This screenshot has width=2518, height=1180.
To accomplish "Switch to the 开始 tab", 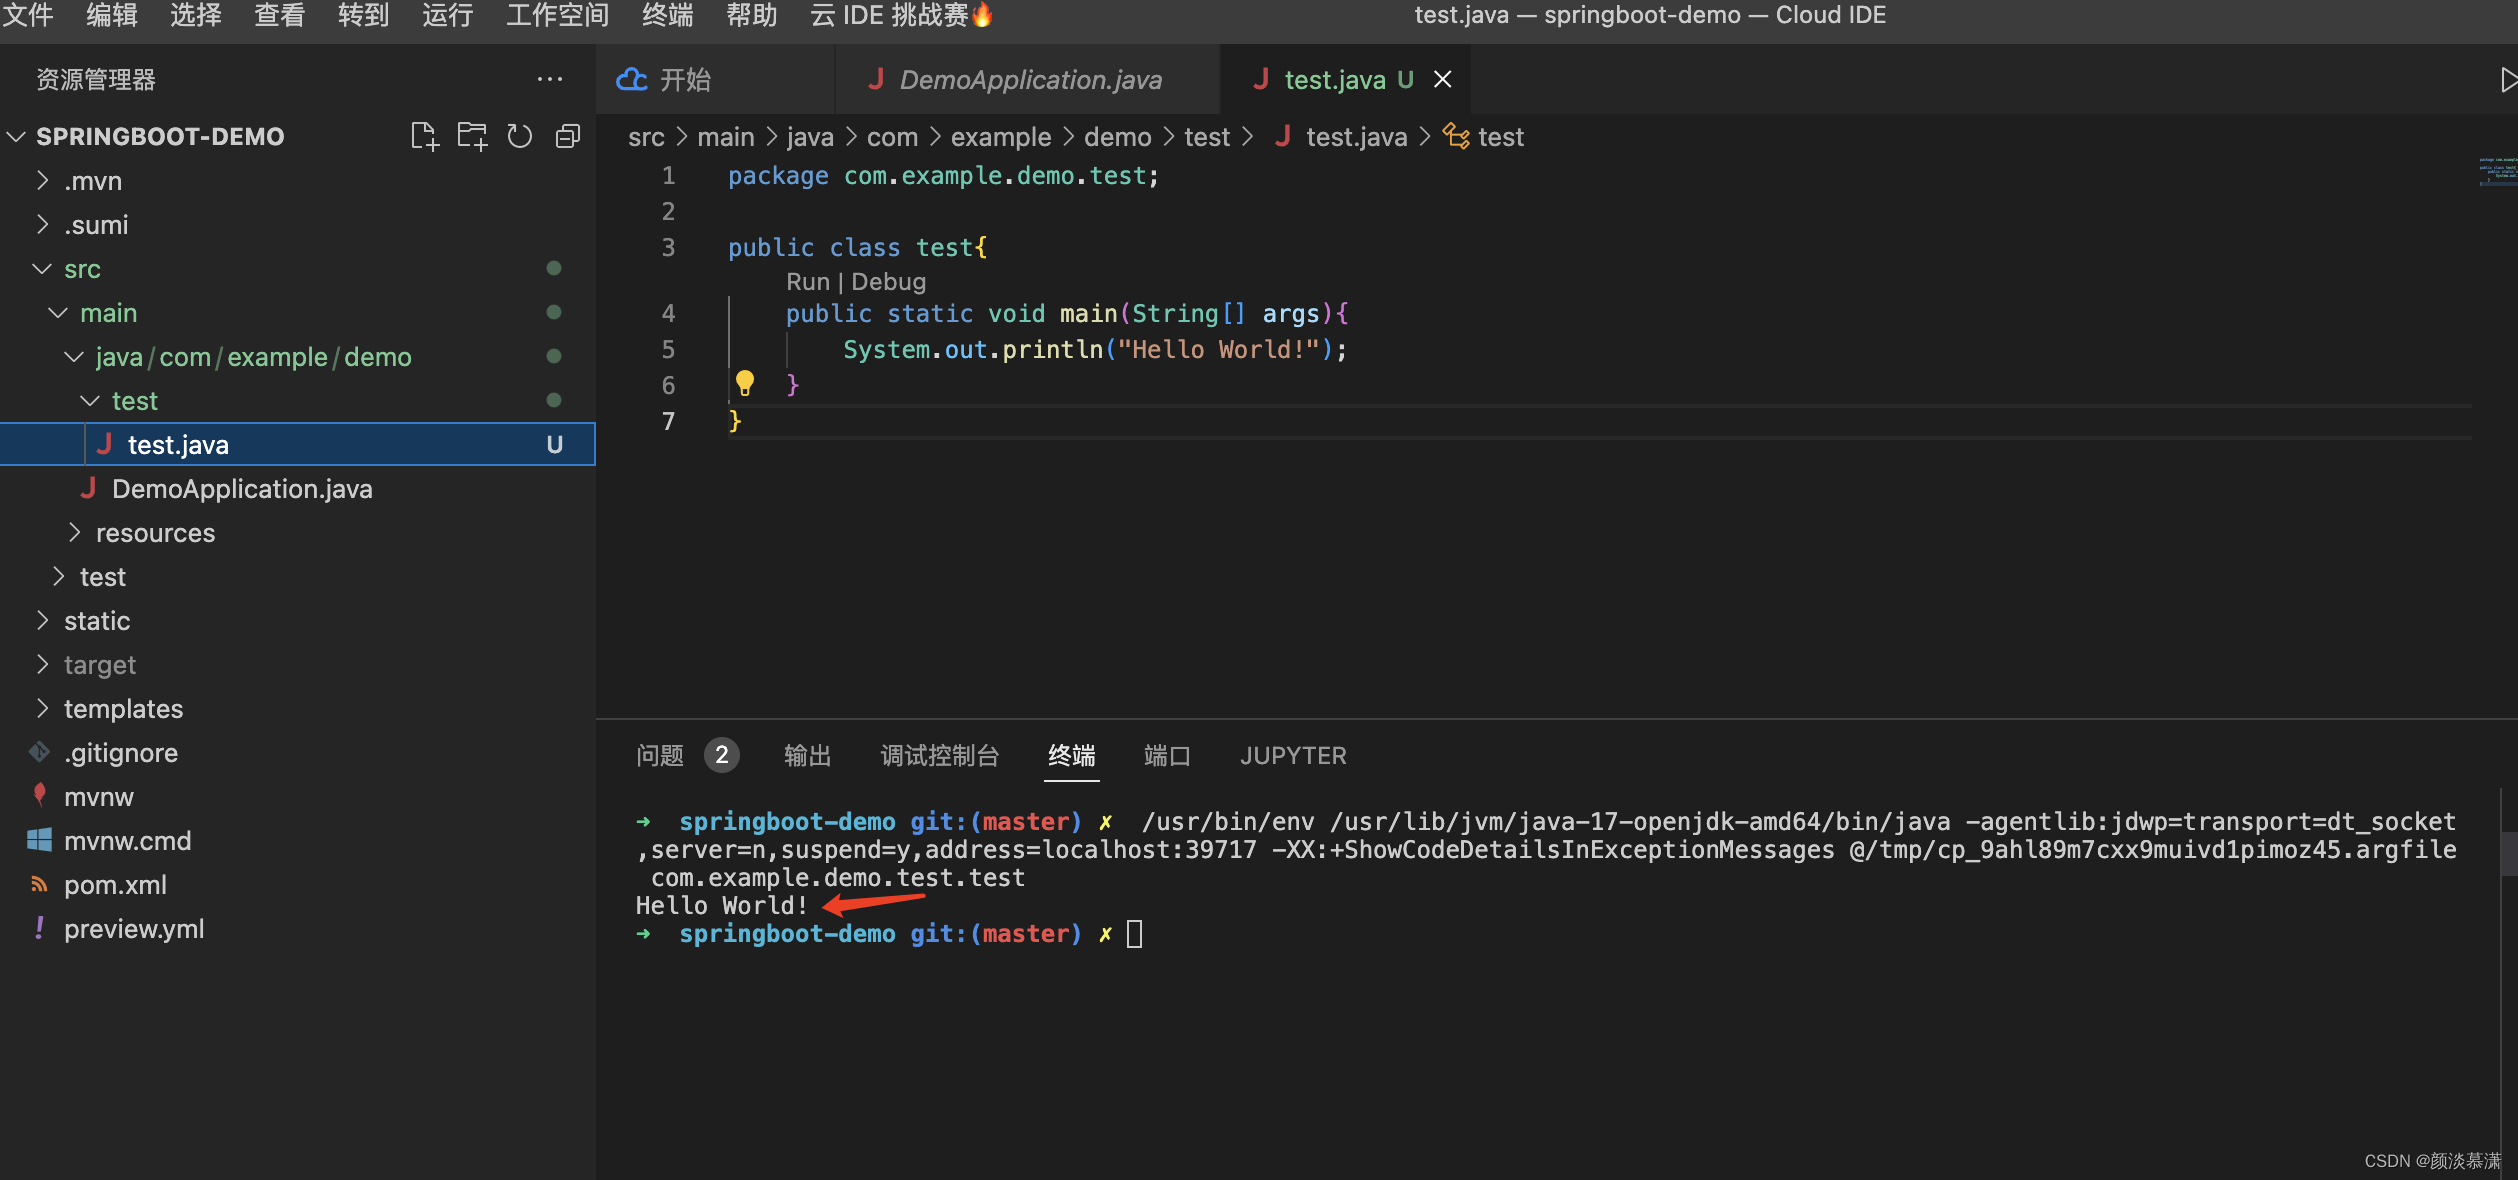I will pos(716,79).
